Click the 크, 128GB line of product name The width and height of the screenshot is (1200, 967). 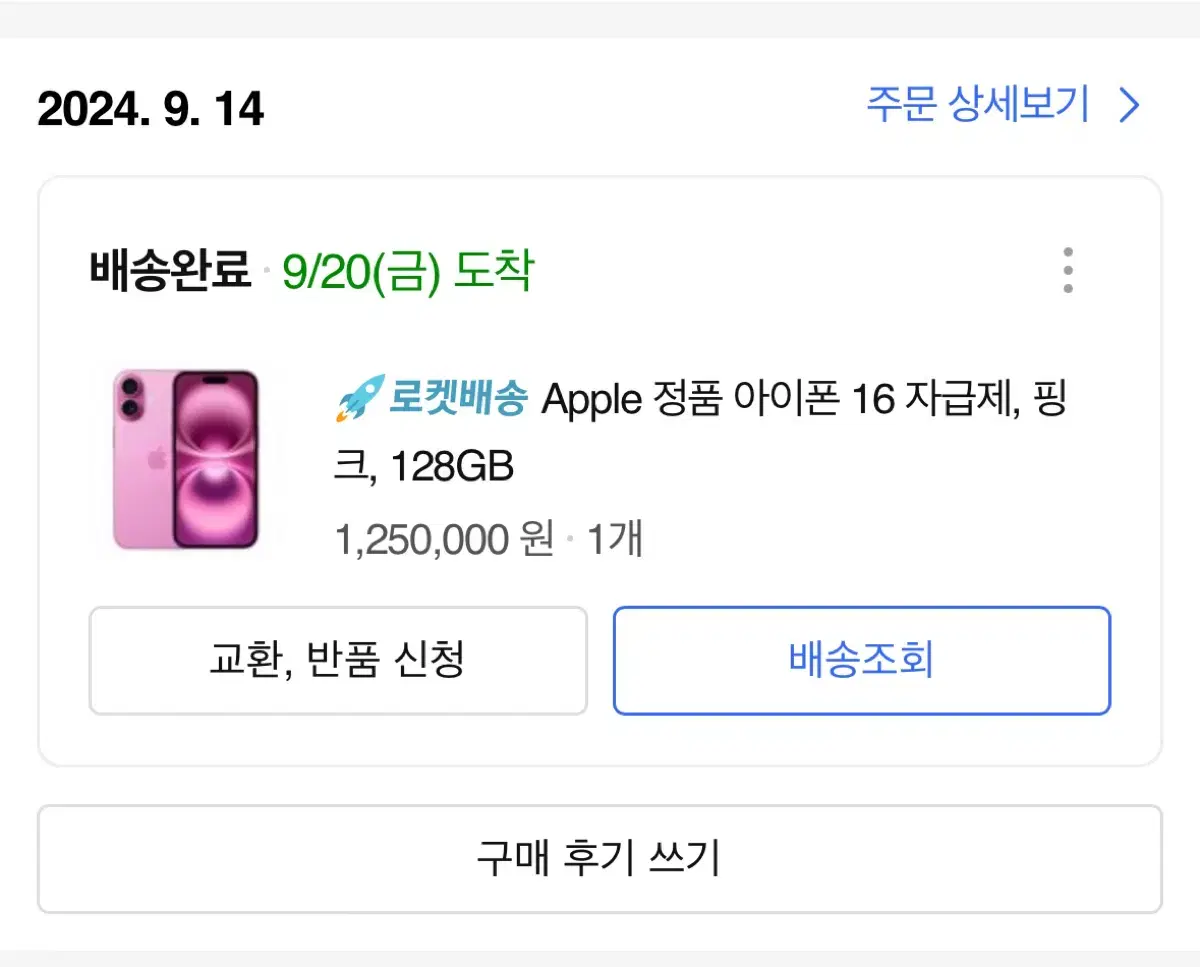click(x=423, y=466)
